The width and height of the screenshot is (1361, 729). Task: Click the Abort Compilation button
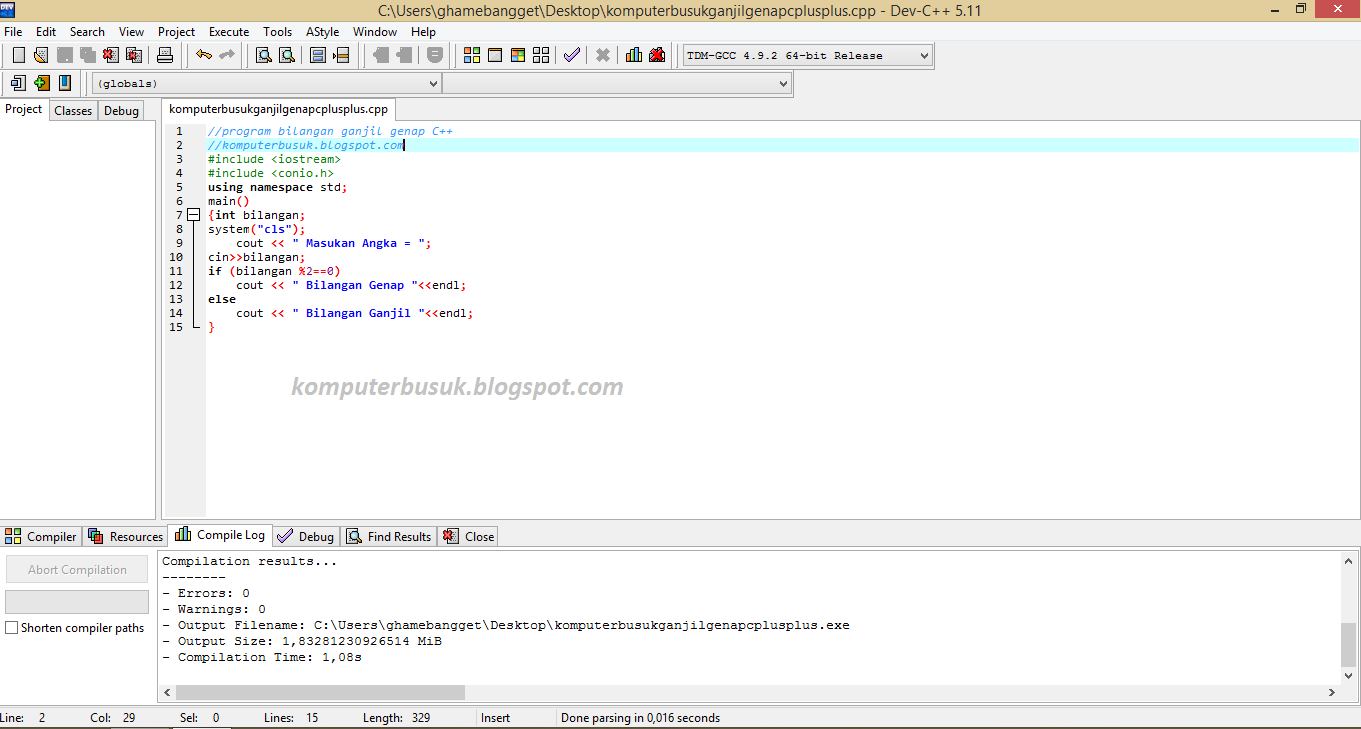[x=77, y=570]
